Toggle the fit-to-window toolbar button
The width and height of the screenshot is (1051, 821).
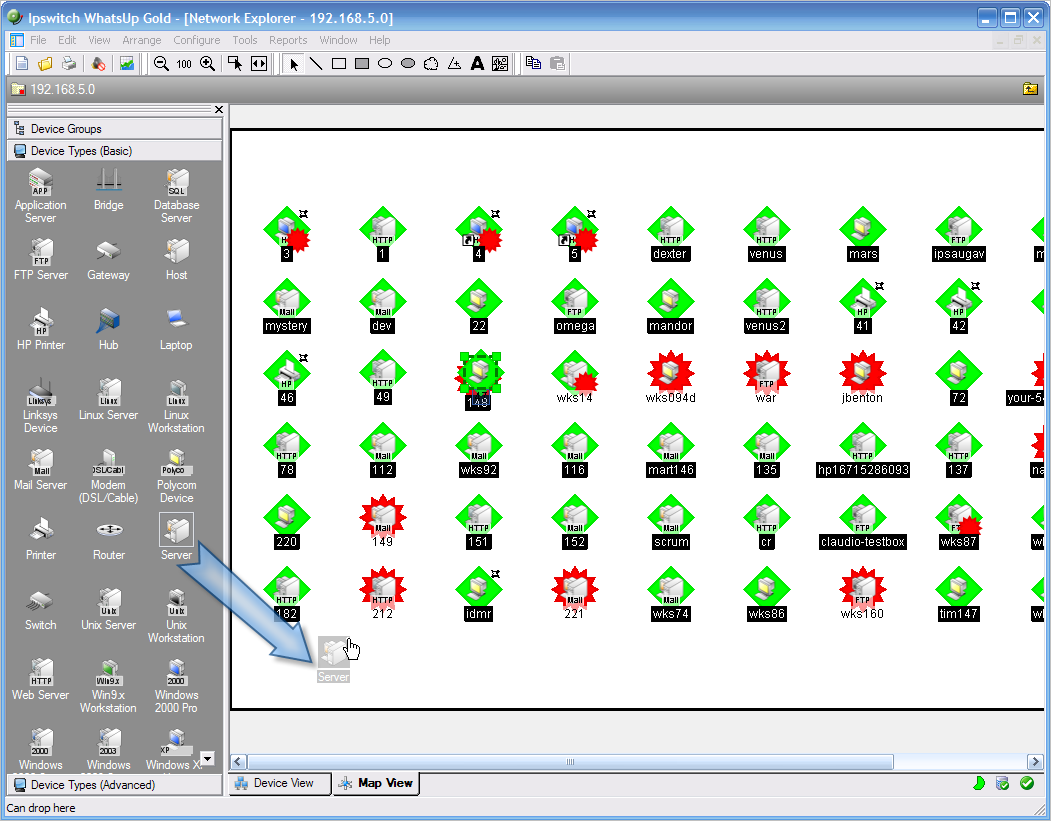point(259,63)
